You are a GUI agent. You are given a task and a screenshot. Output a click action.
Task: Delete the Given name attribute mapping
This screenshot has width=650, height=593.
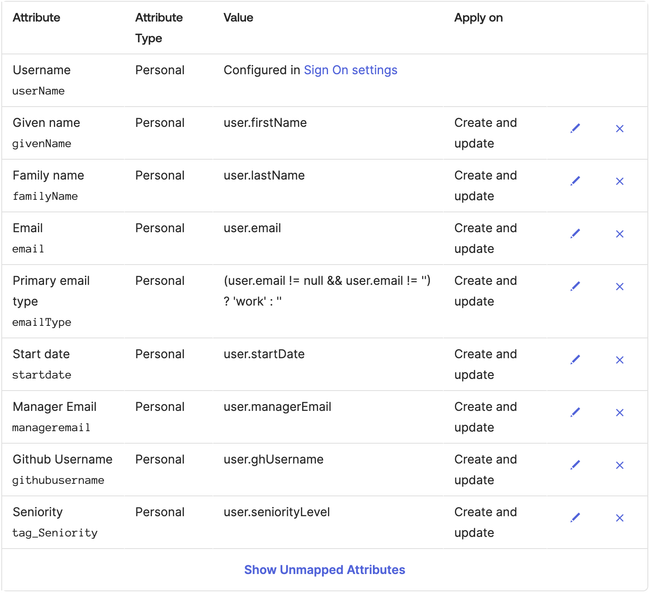620,129
